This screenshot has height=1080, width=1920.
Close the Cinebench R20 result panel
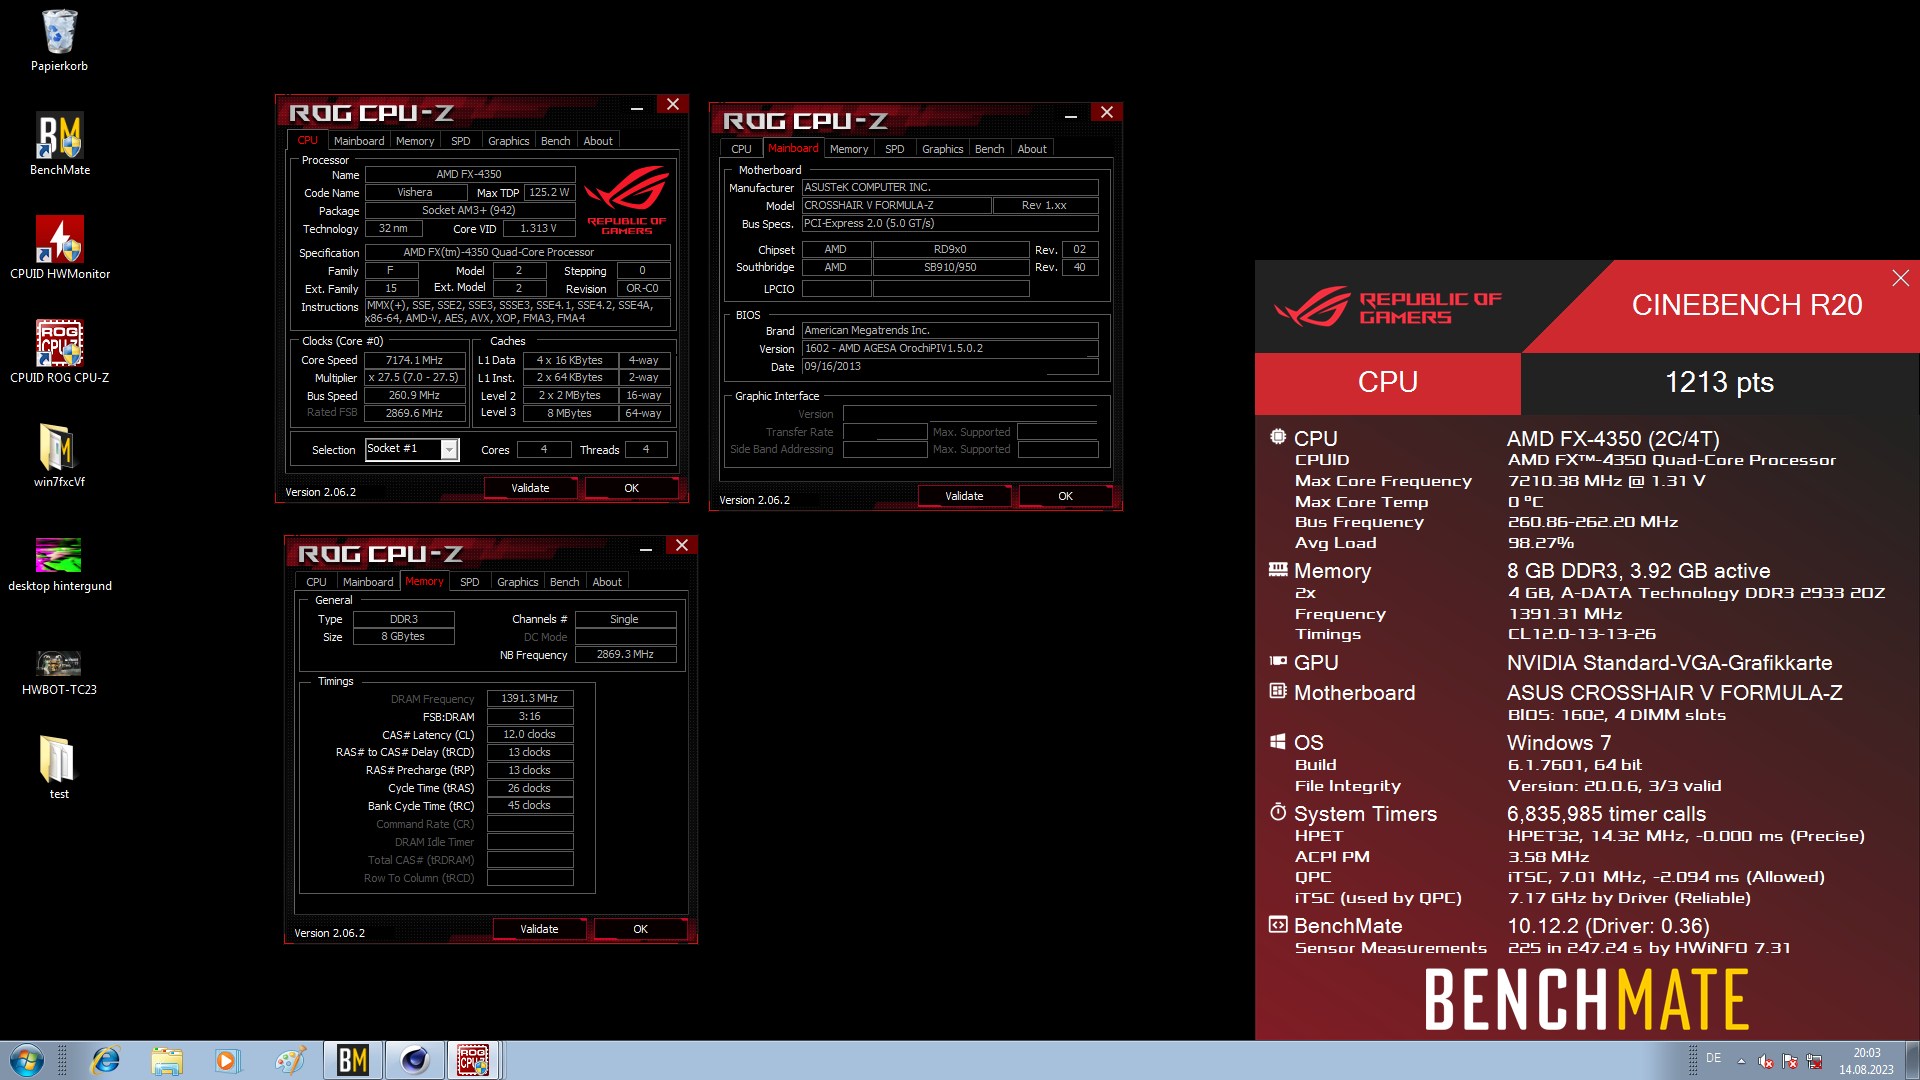click(x=1900, y=278)
